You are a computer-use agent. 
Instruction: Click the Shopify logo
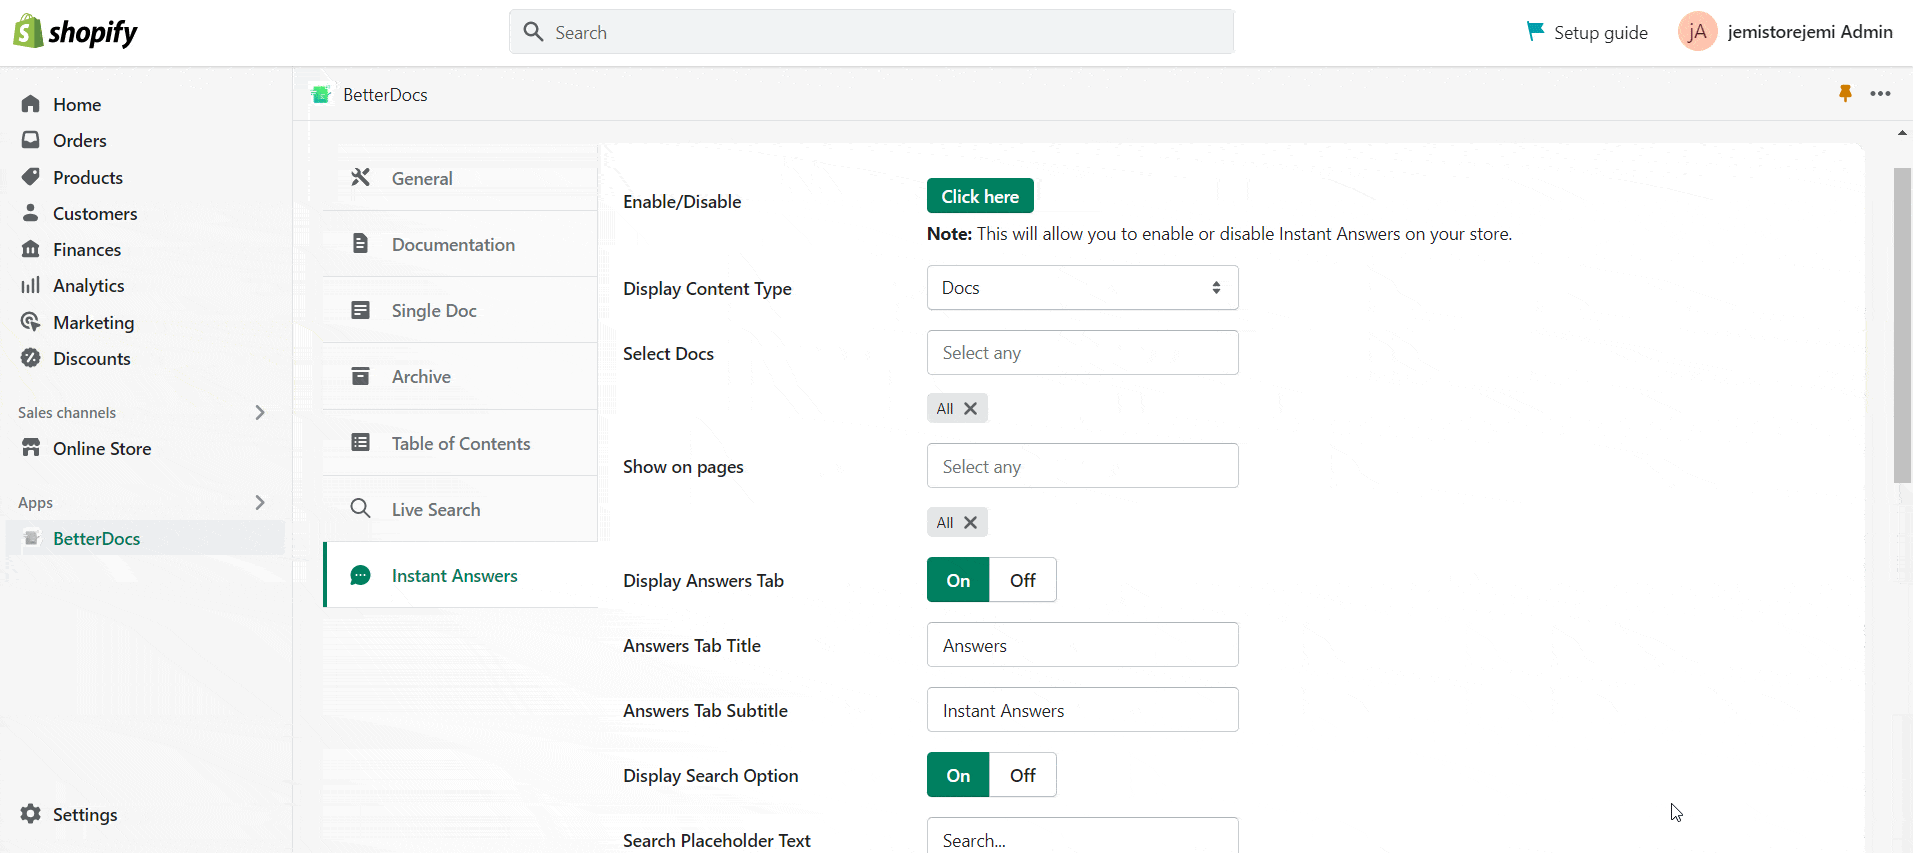coord(75,32)
